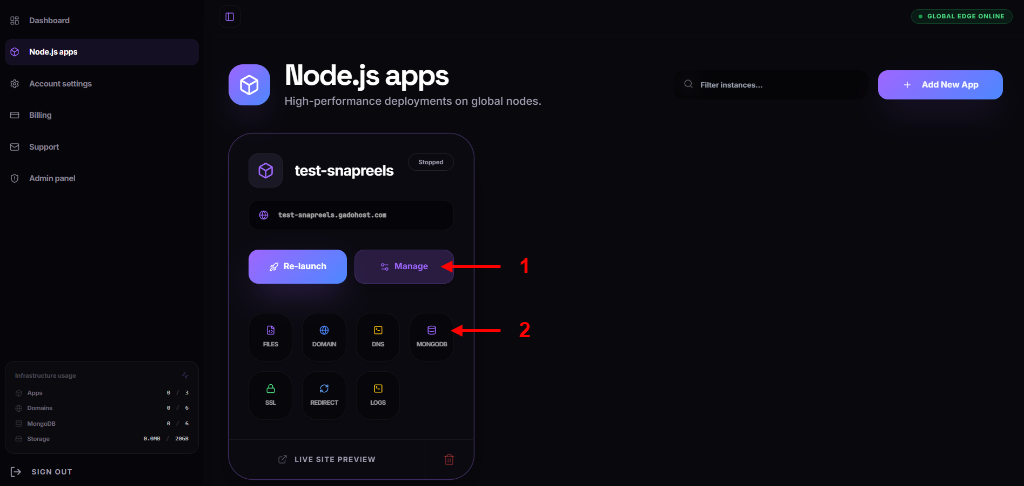Open the DNS tile
The image size is (1024, 486).
[x=377, y=337]
